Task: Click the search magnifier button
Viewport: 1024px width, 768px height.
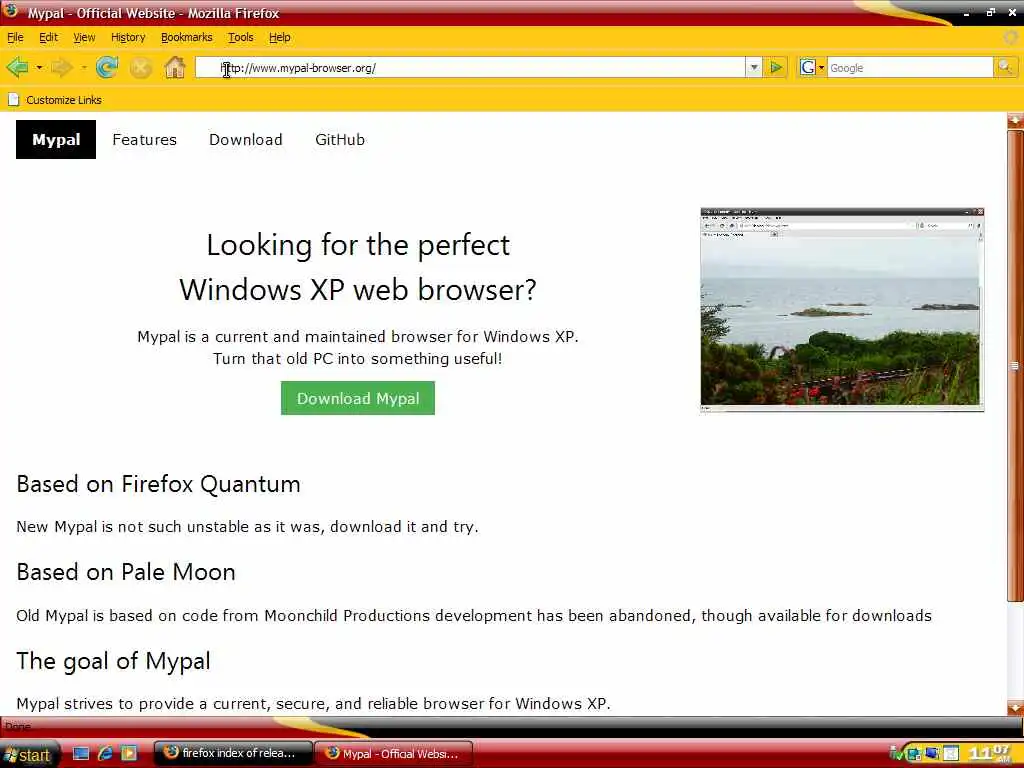Action: [1005, 67]
